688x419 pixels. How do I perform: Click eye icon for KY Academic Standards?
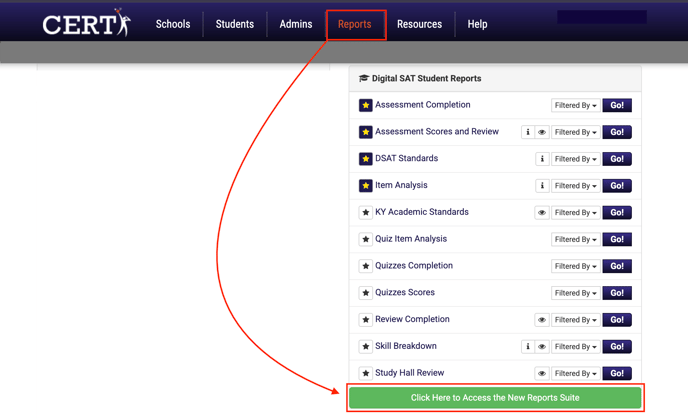pos(542,213)
